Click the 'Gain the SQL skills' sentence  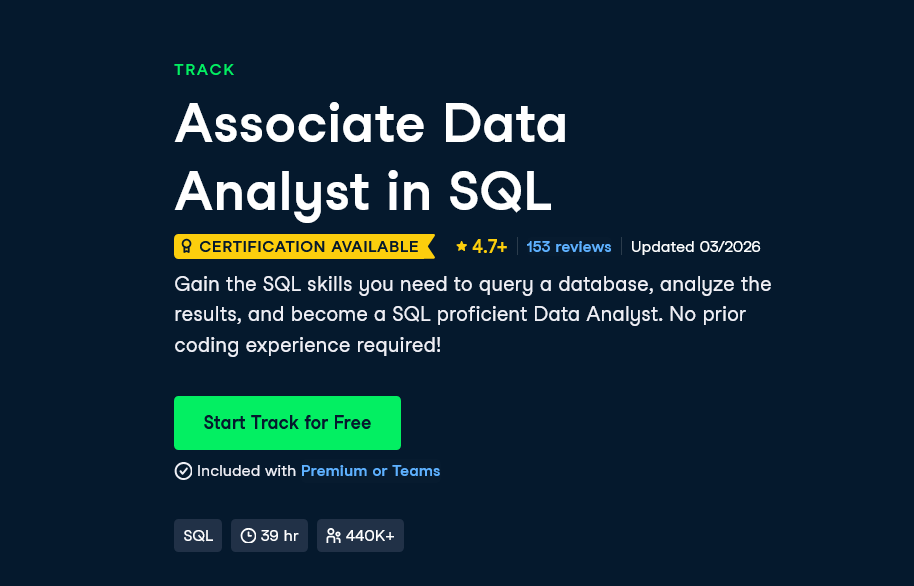pos(473,299)
